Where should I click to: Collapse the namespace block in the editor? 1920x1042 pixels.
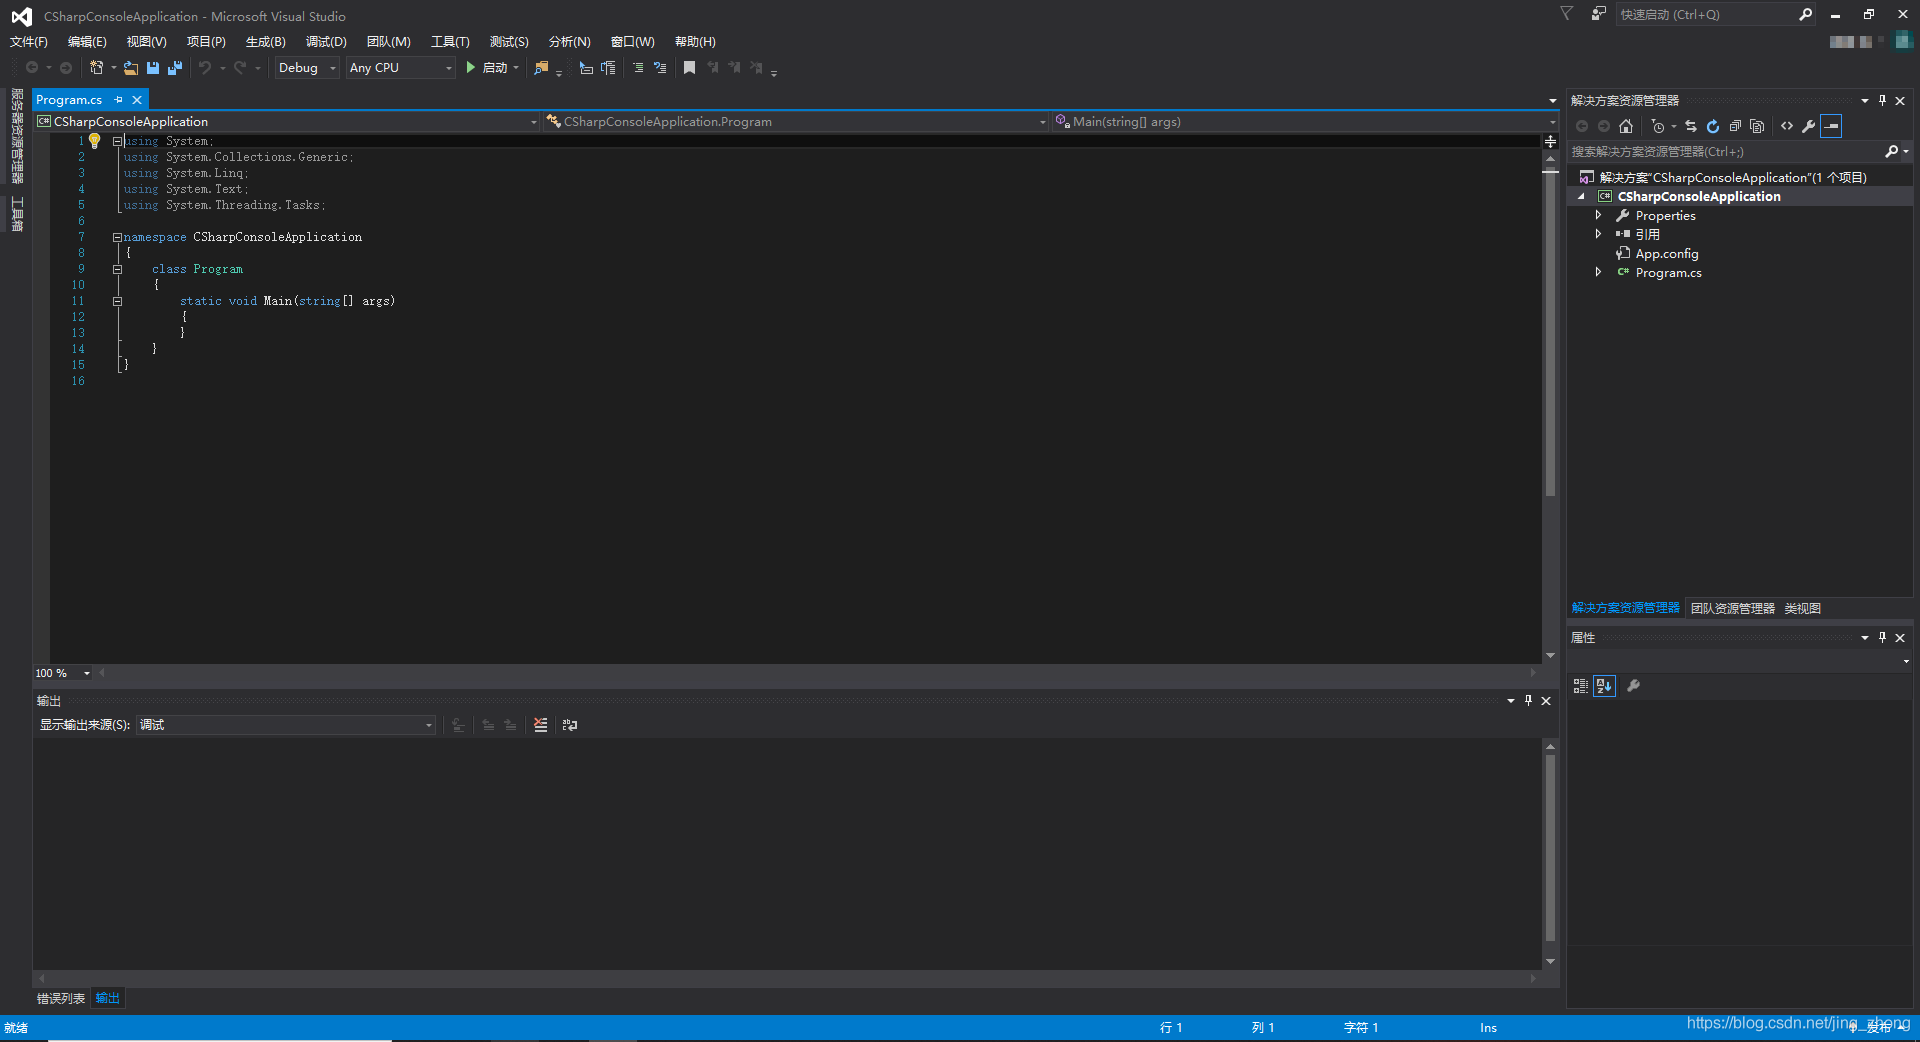click(x=117, y=237)
